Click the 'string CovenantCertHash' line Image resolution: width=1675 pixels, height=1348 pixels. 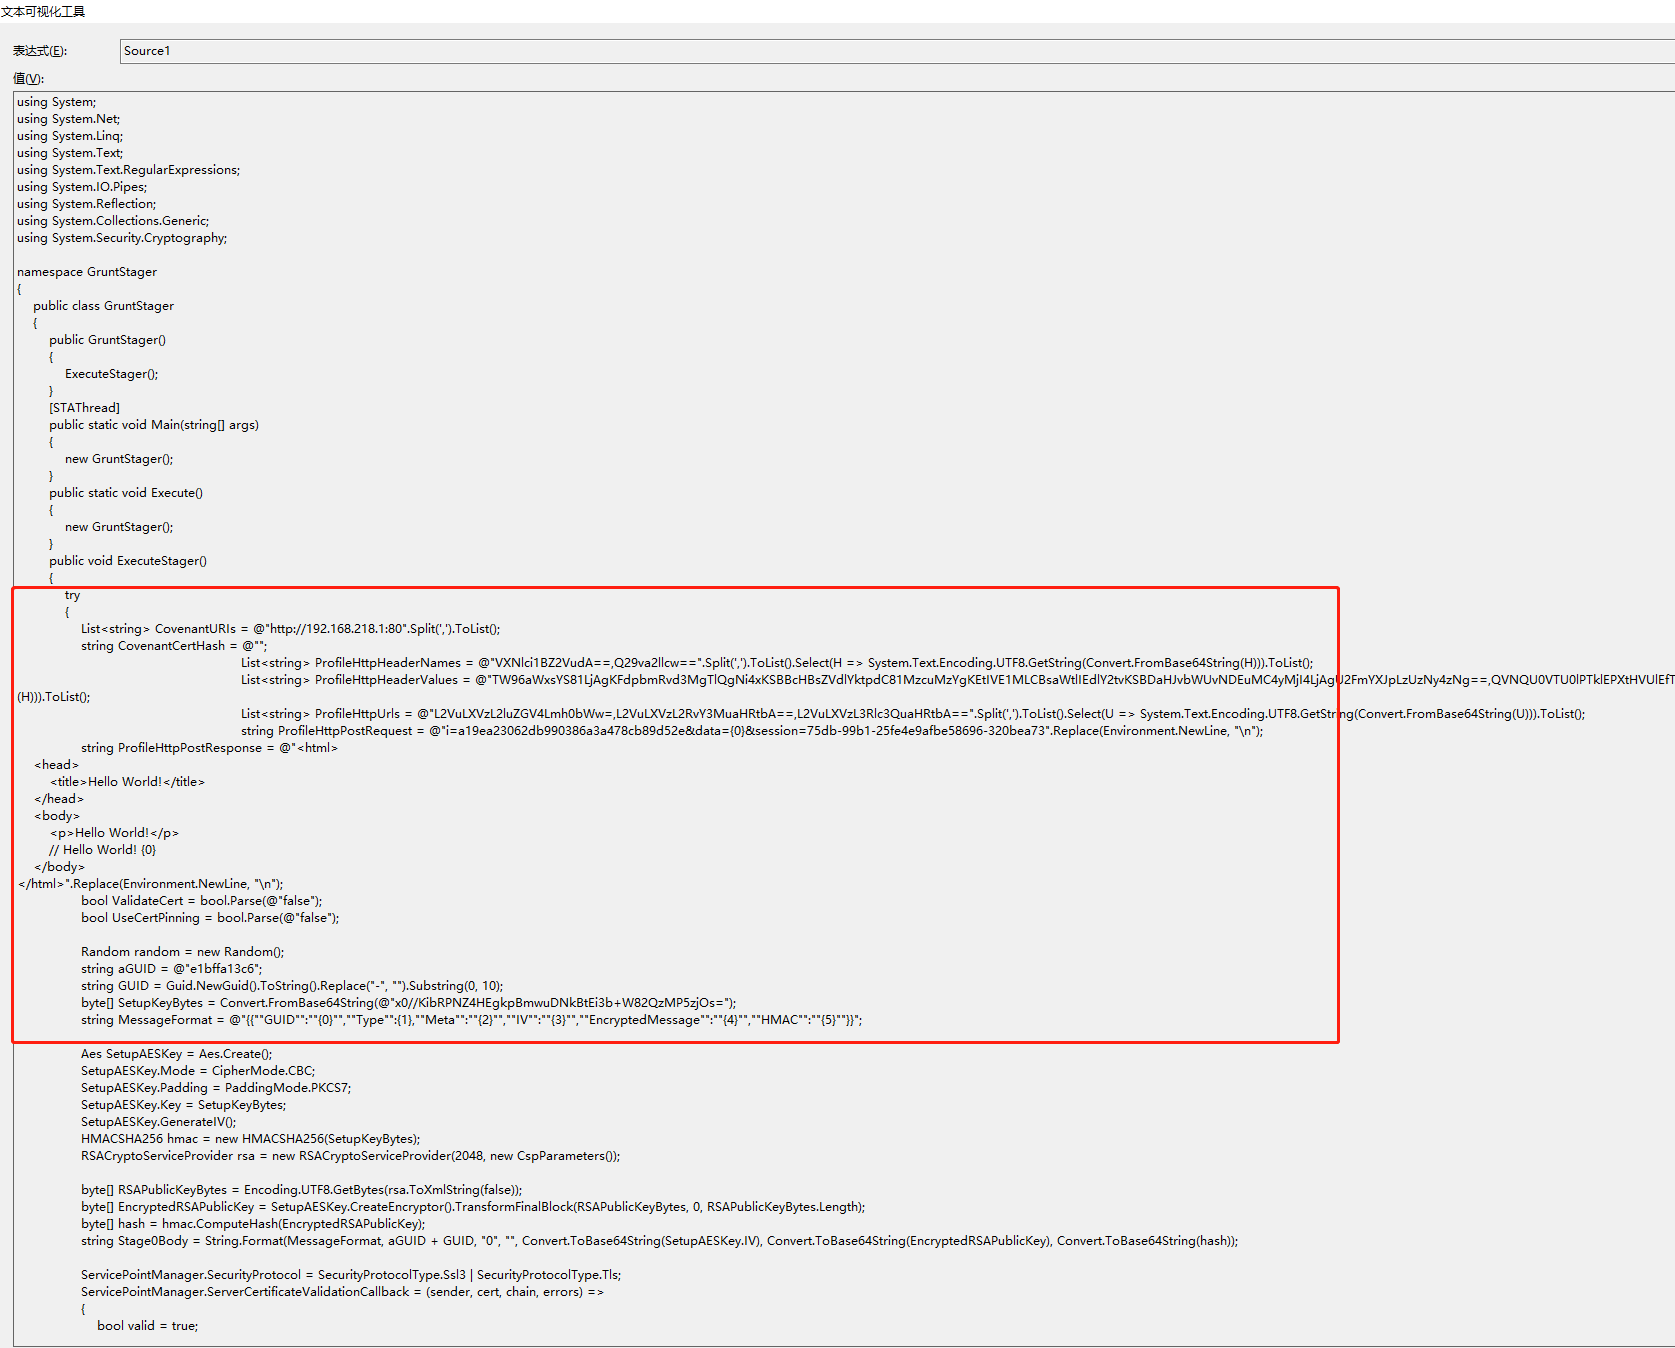point(174,646)
